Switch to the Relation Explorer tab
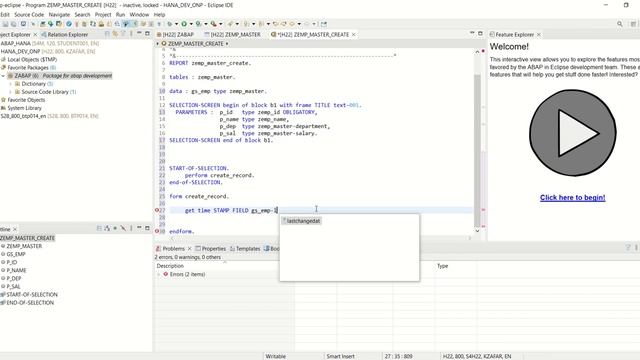Viewport: 640px width, 360px height. (x=64, y=35)
